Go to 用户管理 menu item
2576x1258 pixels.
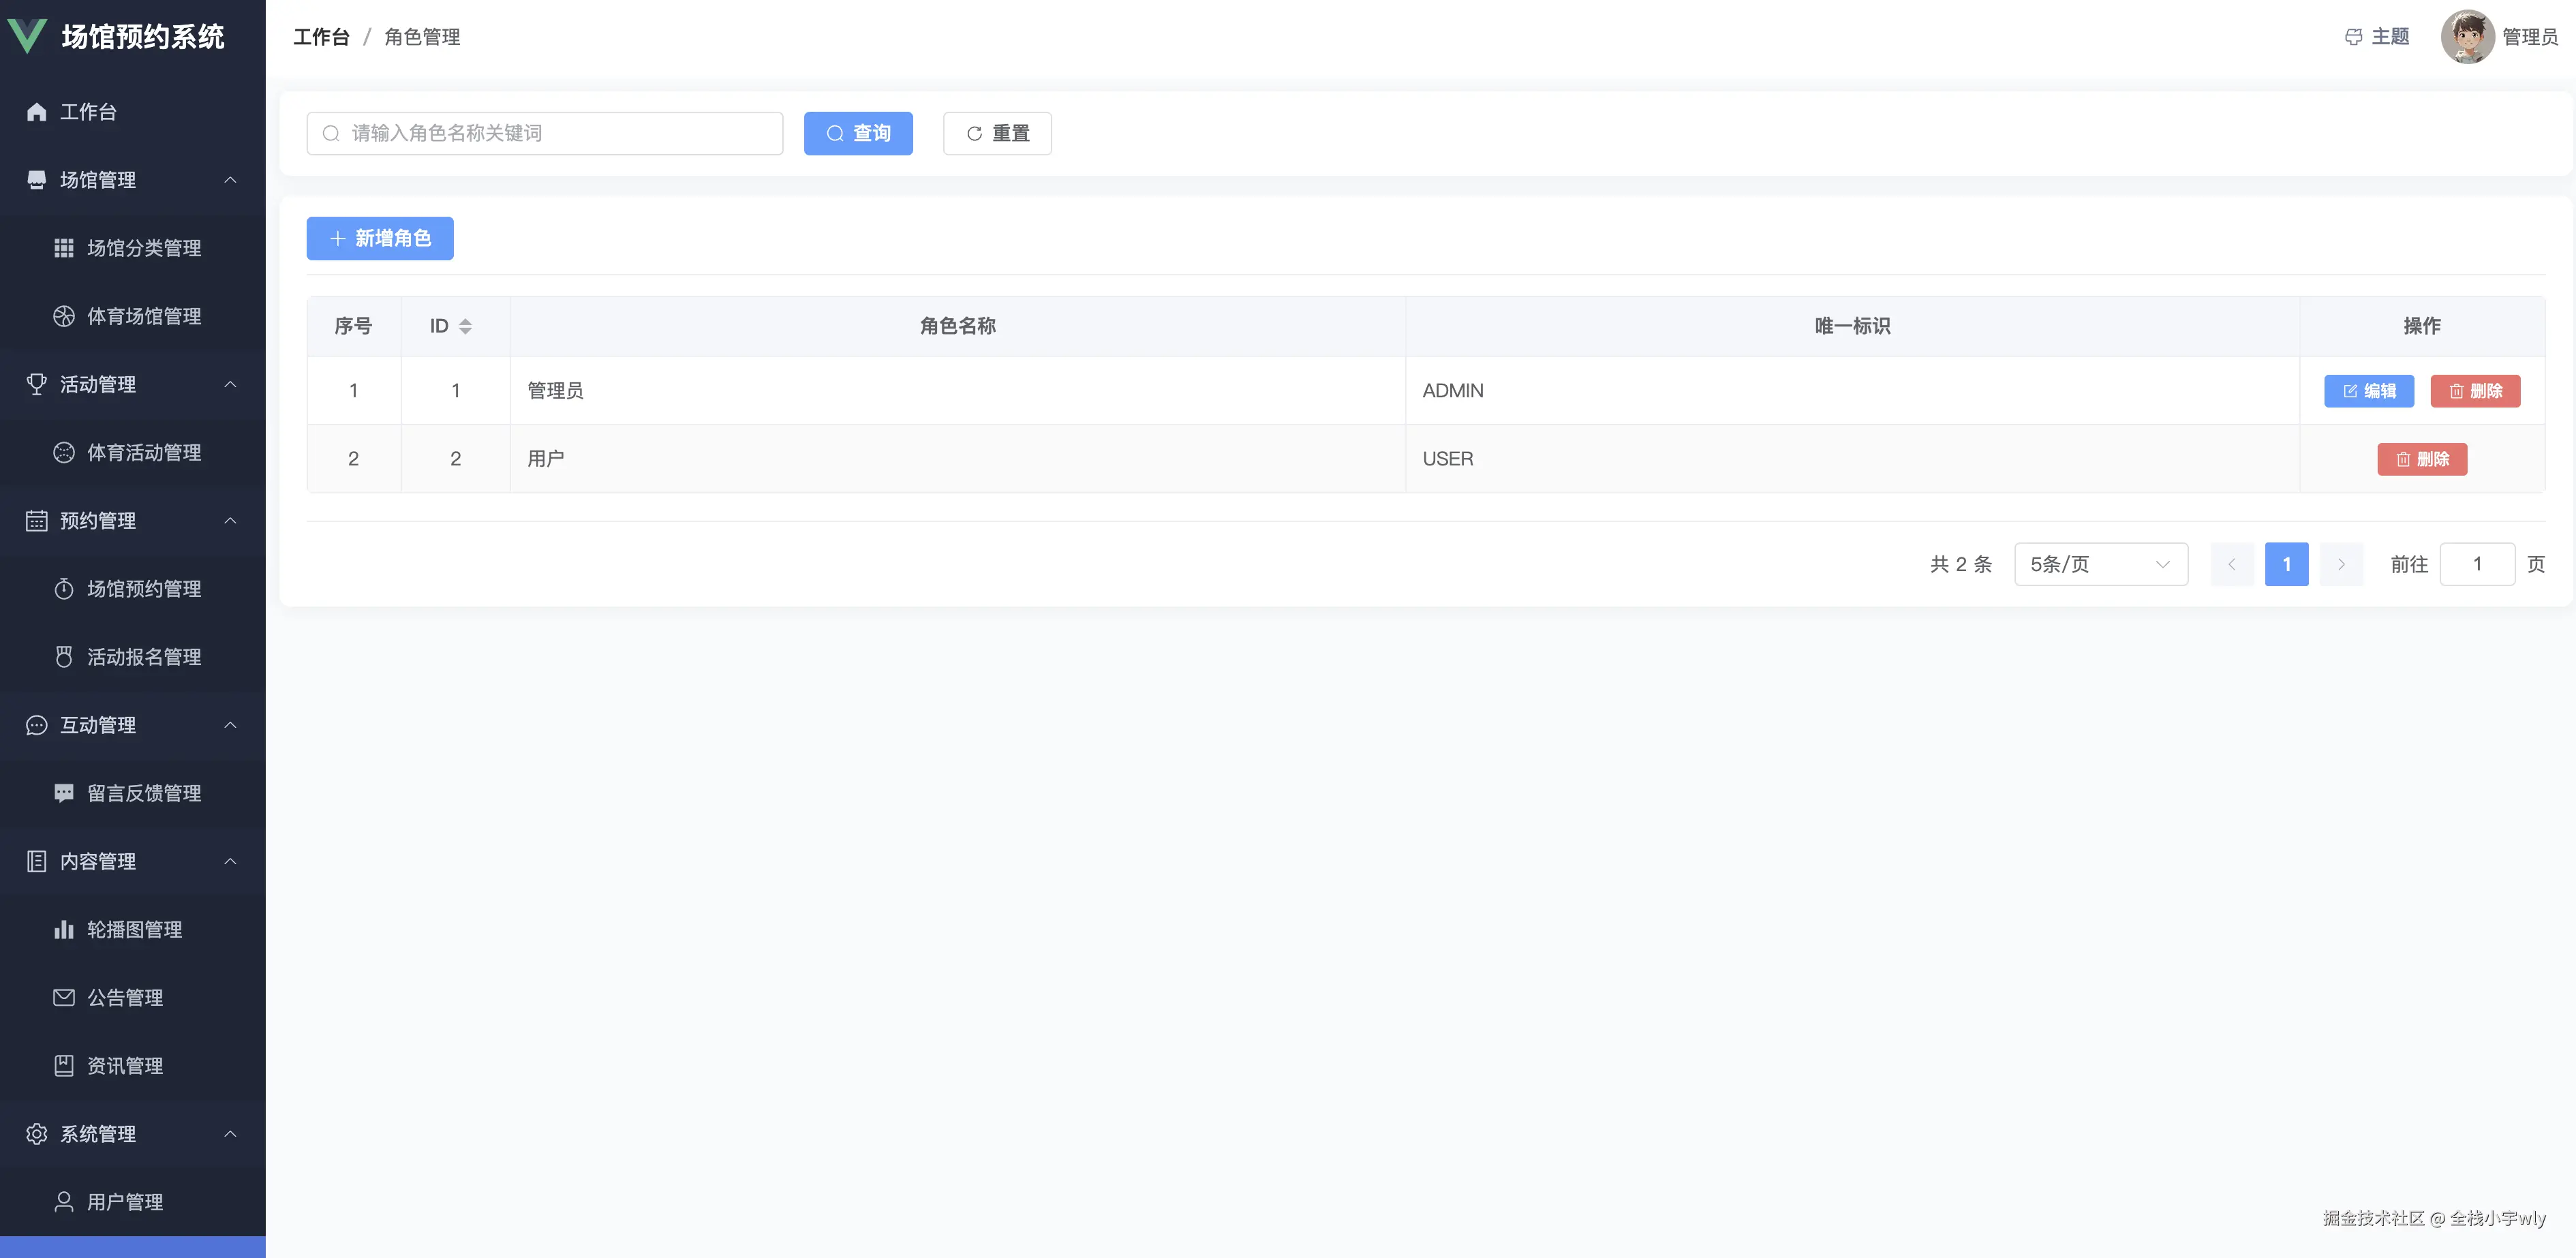point(125,1201)
